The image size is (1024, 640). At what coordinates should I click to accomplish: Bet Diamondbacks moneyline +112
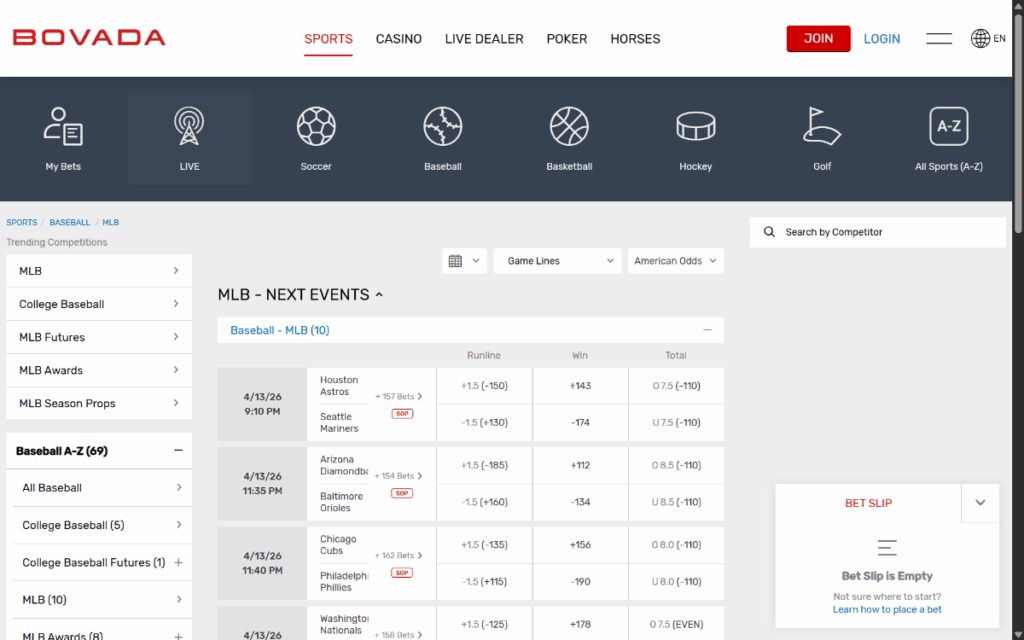[x=580, y=466]
